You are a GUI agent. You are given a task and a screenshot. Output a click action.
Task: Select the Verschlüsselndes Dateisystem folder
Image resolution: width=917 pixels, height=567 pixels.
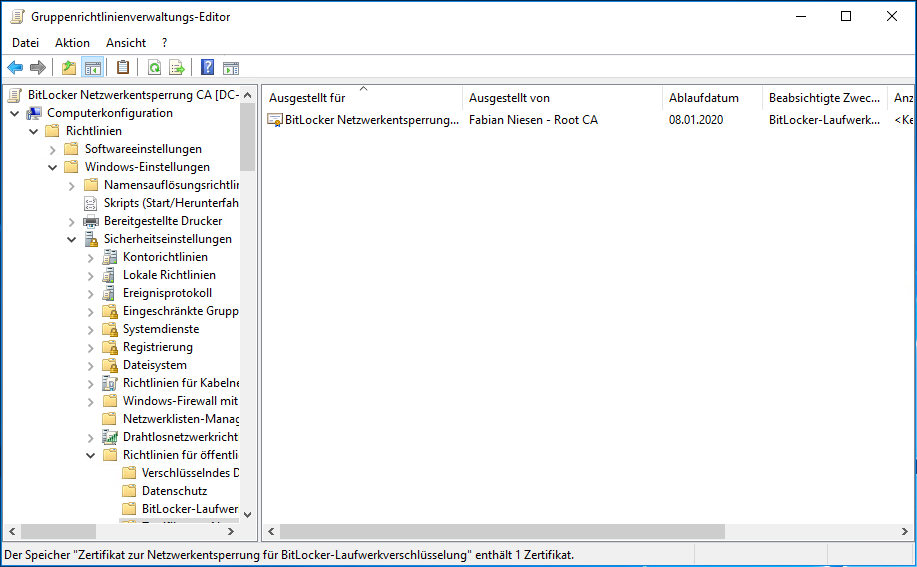click(190, 473)
